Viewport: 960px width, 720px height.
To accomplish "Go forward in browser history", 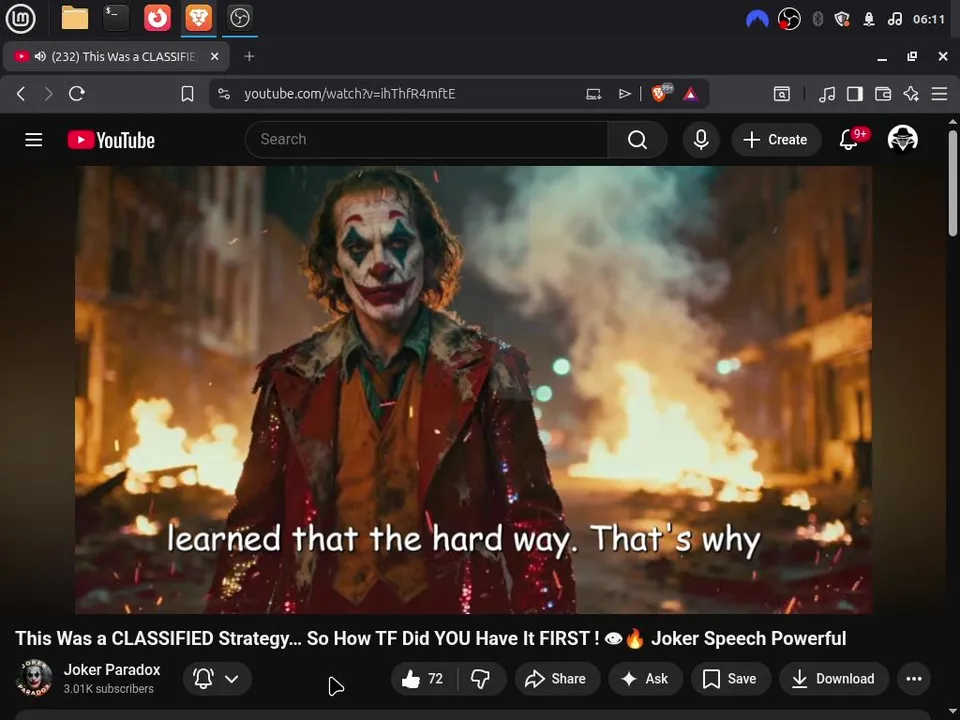I will (48, 94).
